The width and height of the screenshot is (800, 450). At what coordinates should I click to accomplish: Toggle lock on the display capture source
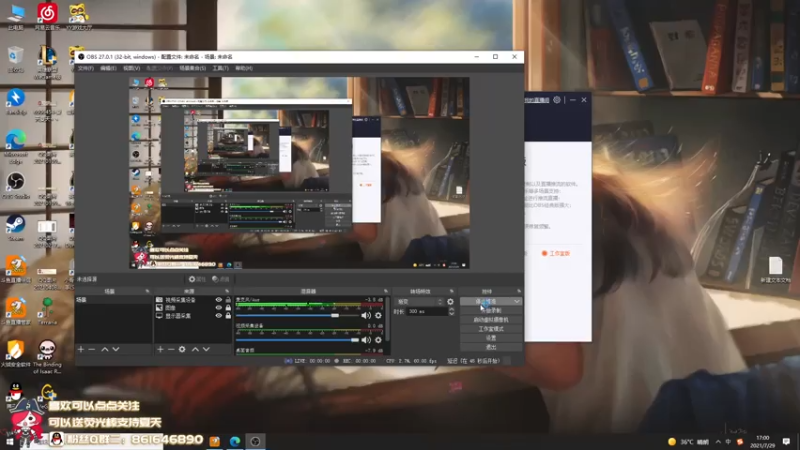tap(228, 316)
